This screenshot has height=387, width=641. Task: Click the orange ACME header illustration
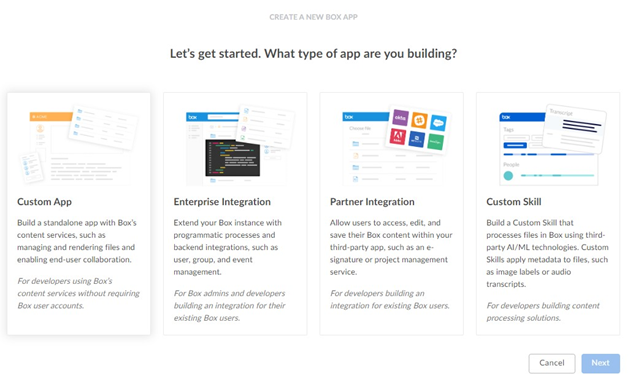pyautogui.click(x=51, y=117)
